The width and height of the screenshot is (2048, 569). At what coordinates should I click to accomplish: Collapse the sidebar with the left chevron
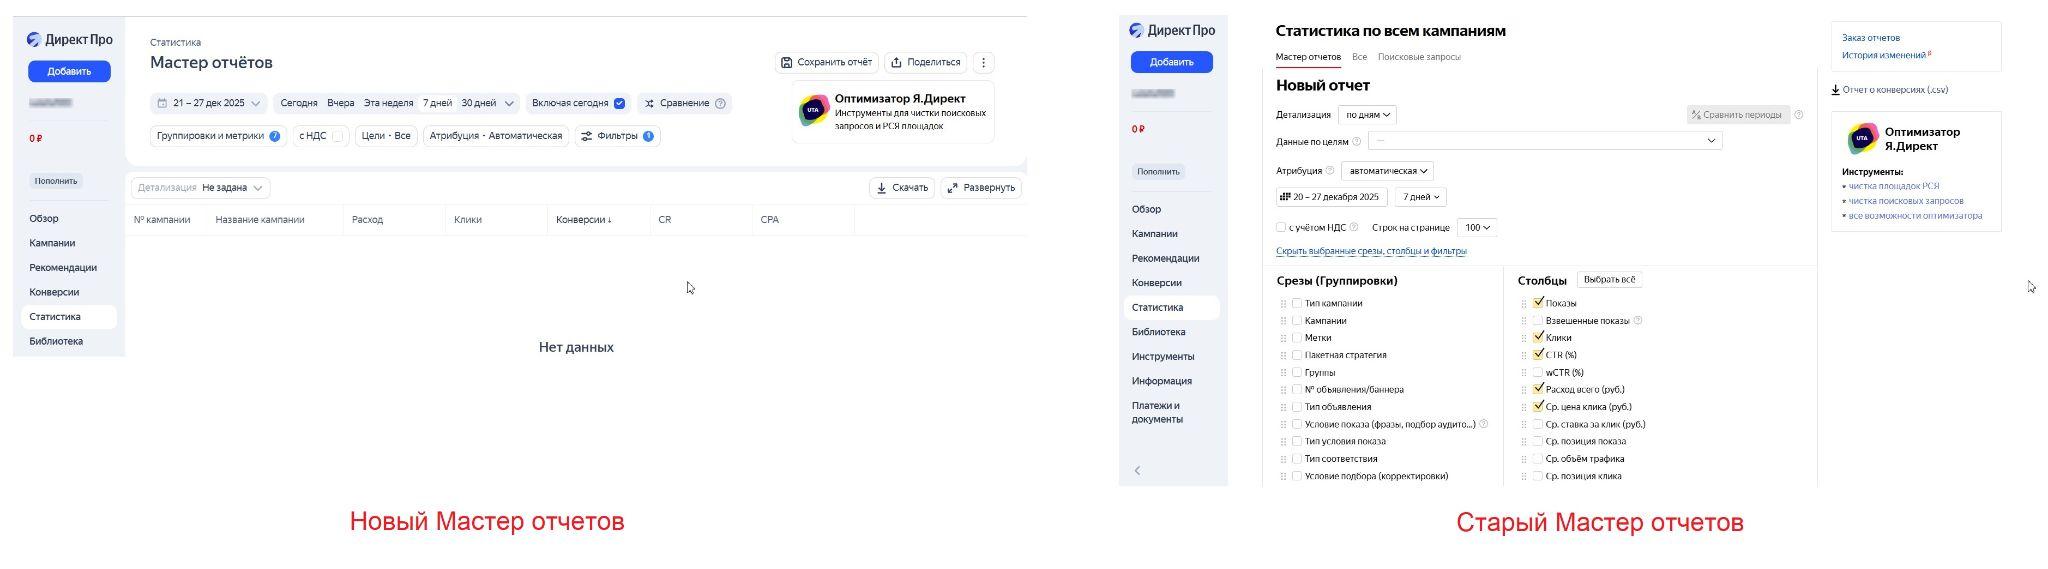click(1137, 470)
